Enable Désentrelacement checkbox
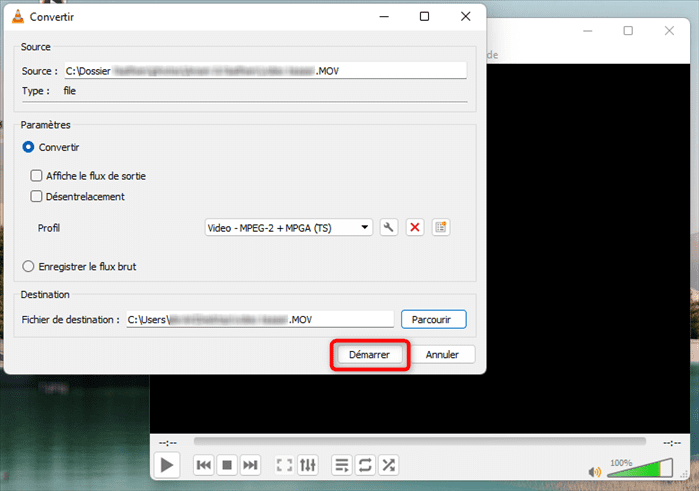Viewport: 699px width, 491px height. (36, 196)
